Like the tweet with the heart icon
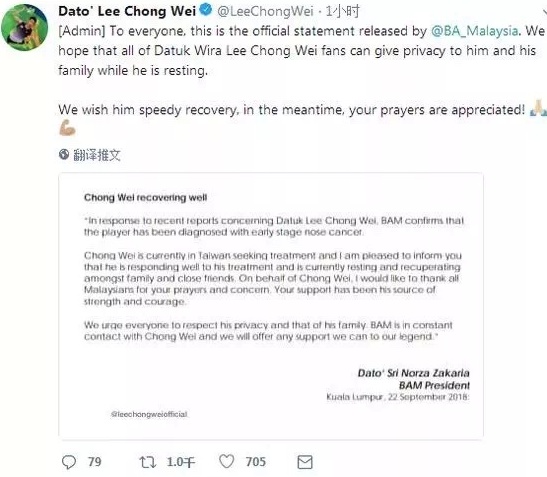The height and width of the screenshot is (477, 547). pyautogui.click(x=227, y=462)
